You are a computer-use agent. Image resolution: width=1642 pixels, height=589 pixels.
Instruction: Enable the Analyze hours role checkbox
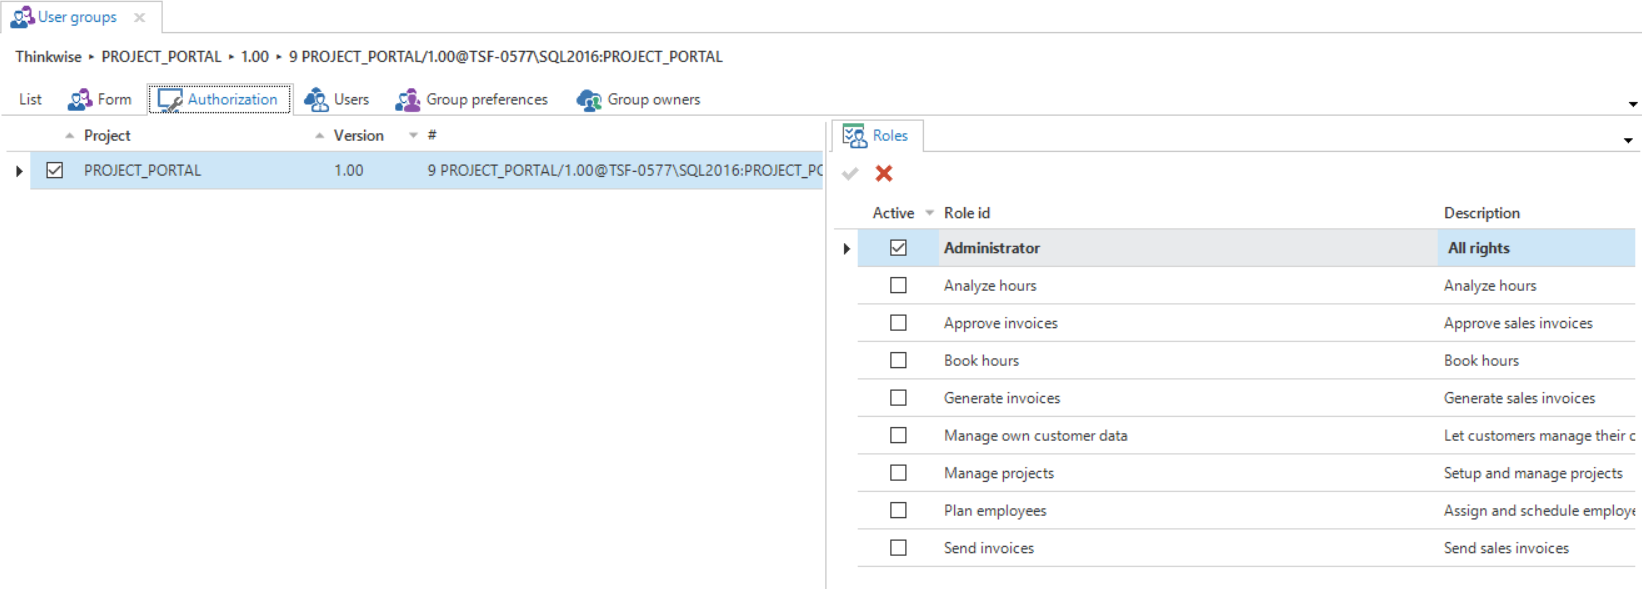coord(898,286)
